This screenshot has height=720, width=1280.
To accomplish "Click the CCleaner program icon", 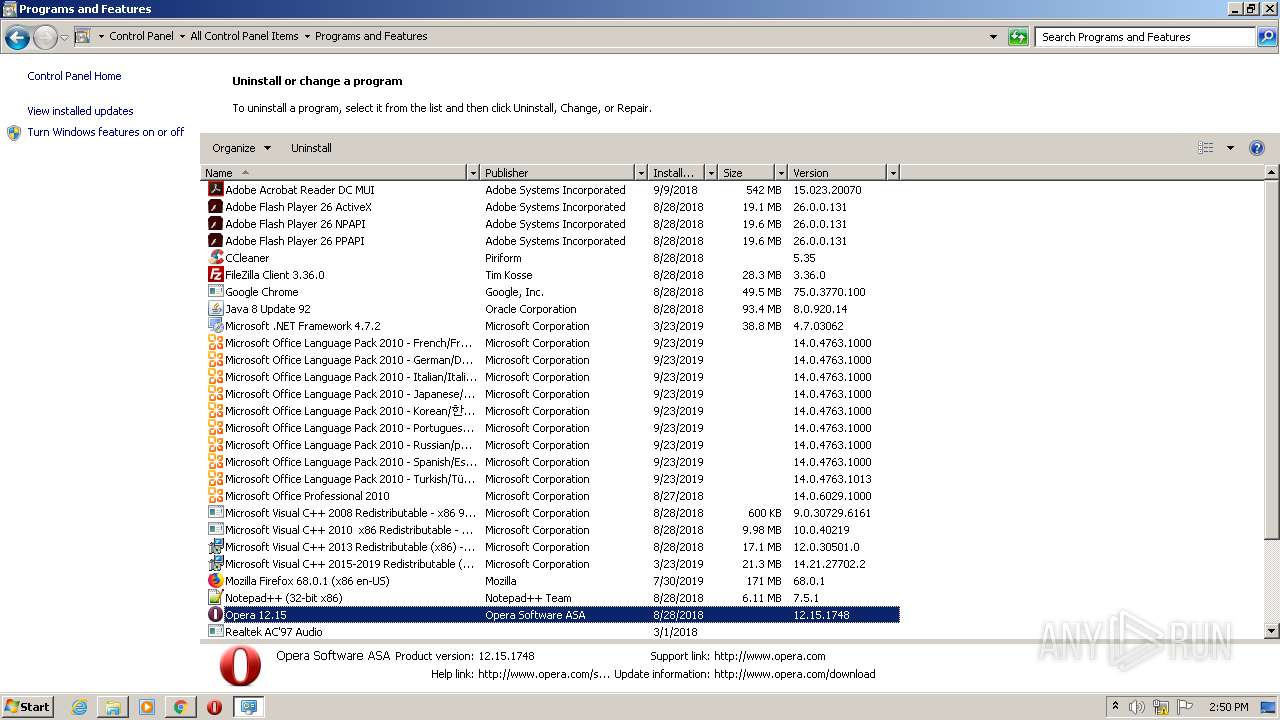I will (215, 258).
